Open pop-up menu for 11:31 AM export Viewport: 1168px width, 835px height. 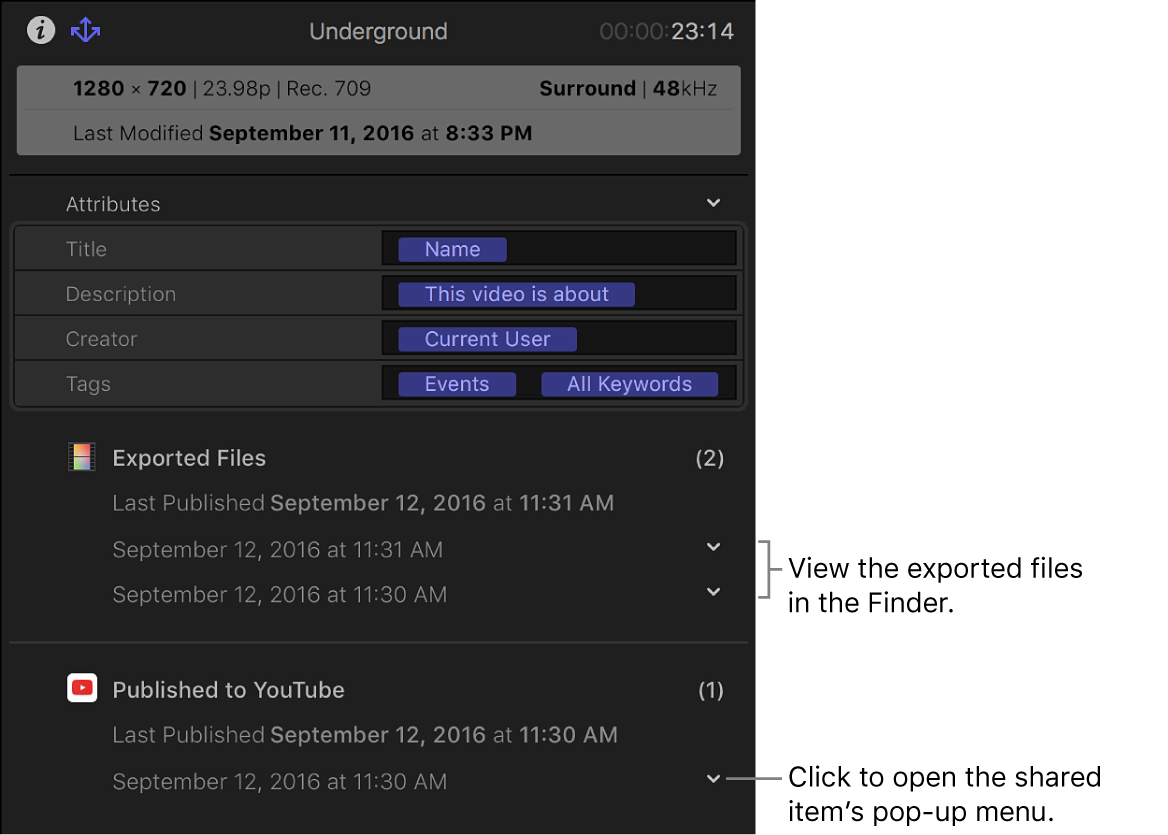713,547
